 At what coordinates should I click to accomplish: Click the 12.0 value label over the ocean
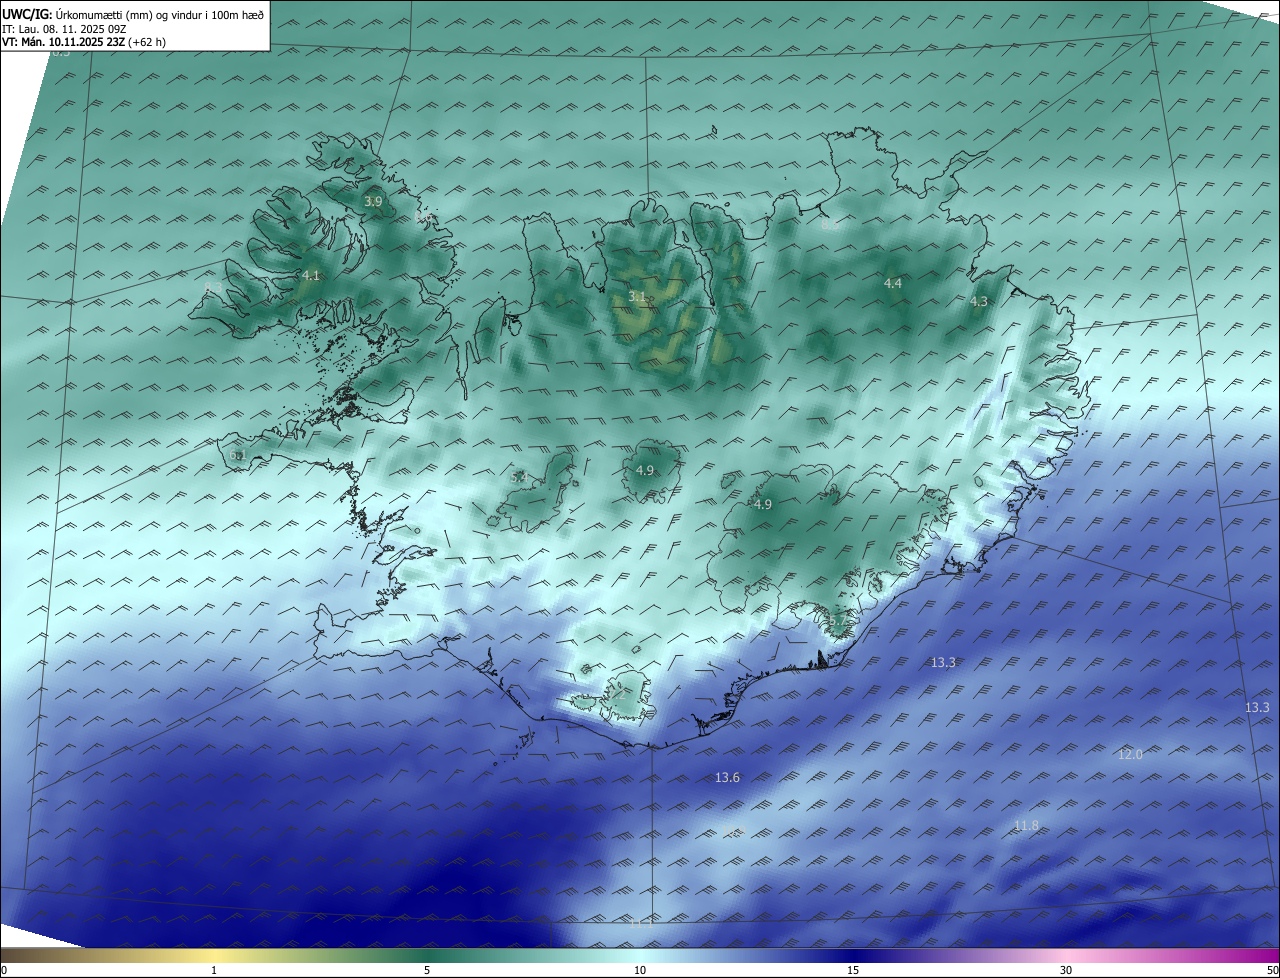click(x=1130, y=754)
